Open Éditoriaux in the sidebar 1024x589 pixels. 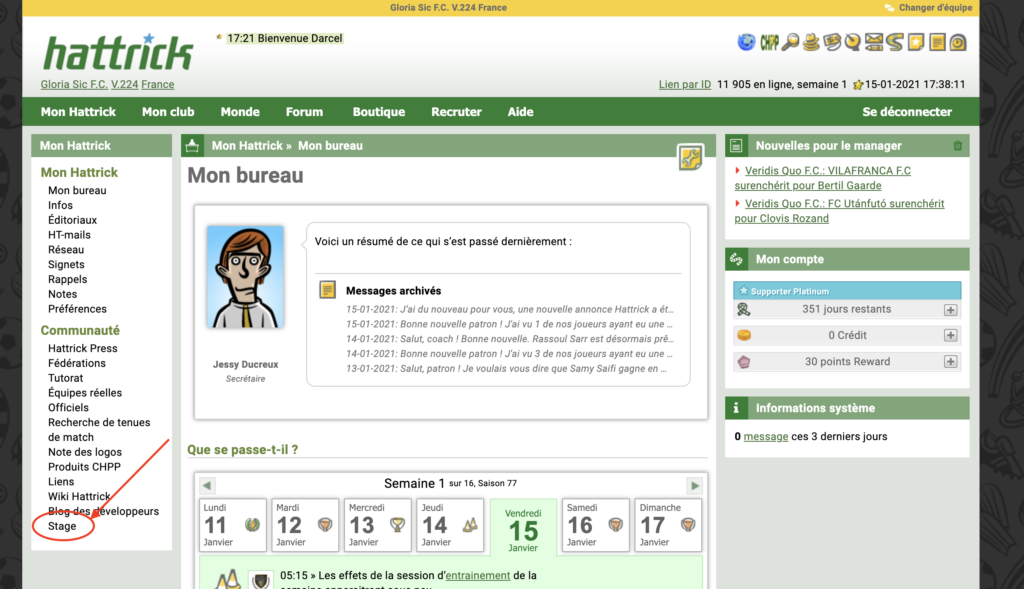point(72,220)
